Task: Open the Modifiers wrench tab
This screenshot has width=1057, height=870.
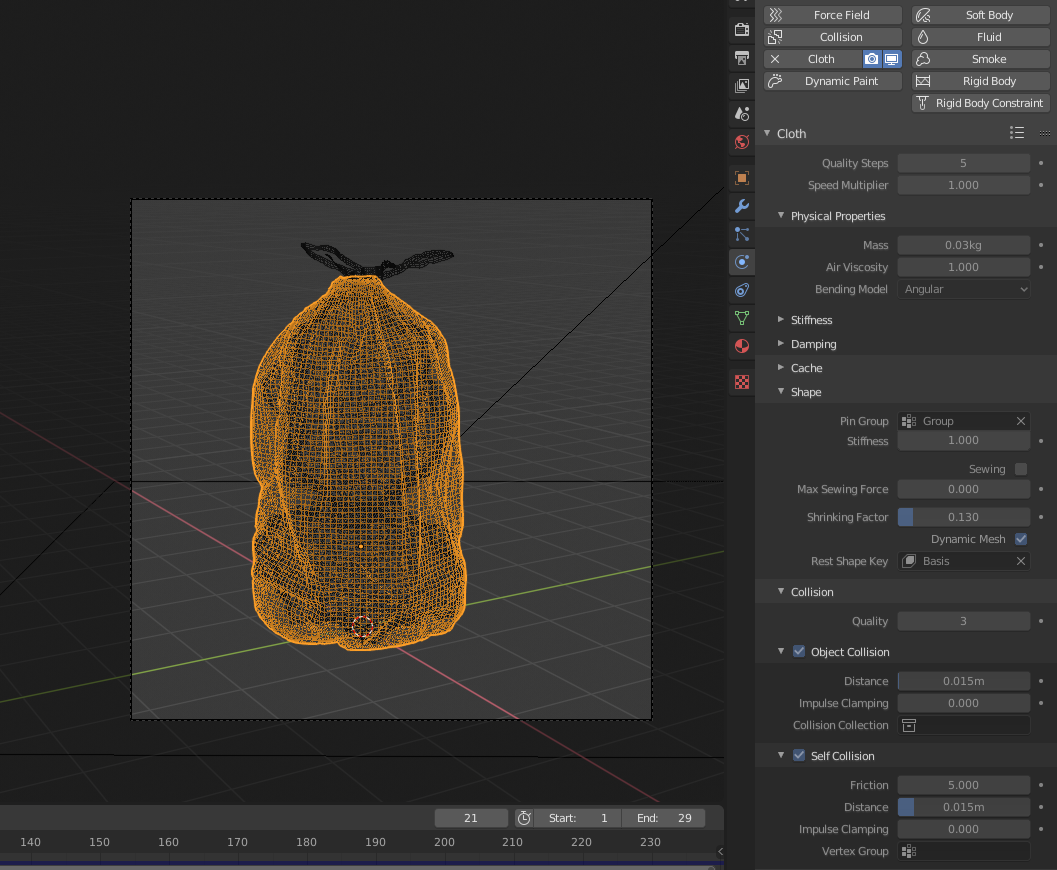Action: click(741, 207)
